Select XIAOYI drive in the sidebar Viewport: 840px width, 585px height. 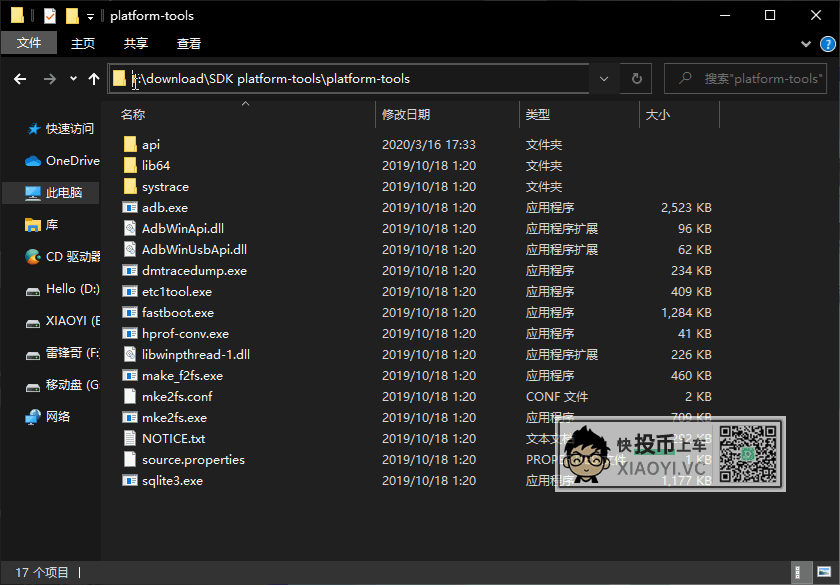62,321
